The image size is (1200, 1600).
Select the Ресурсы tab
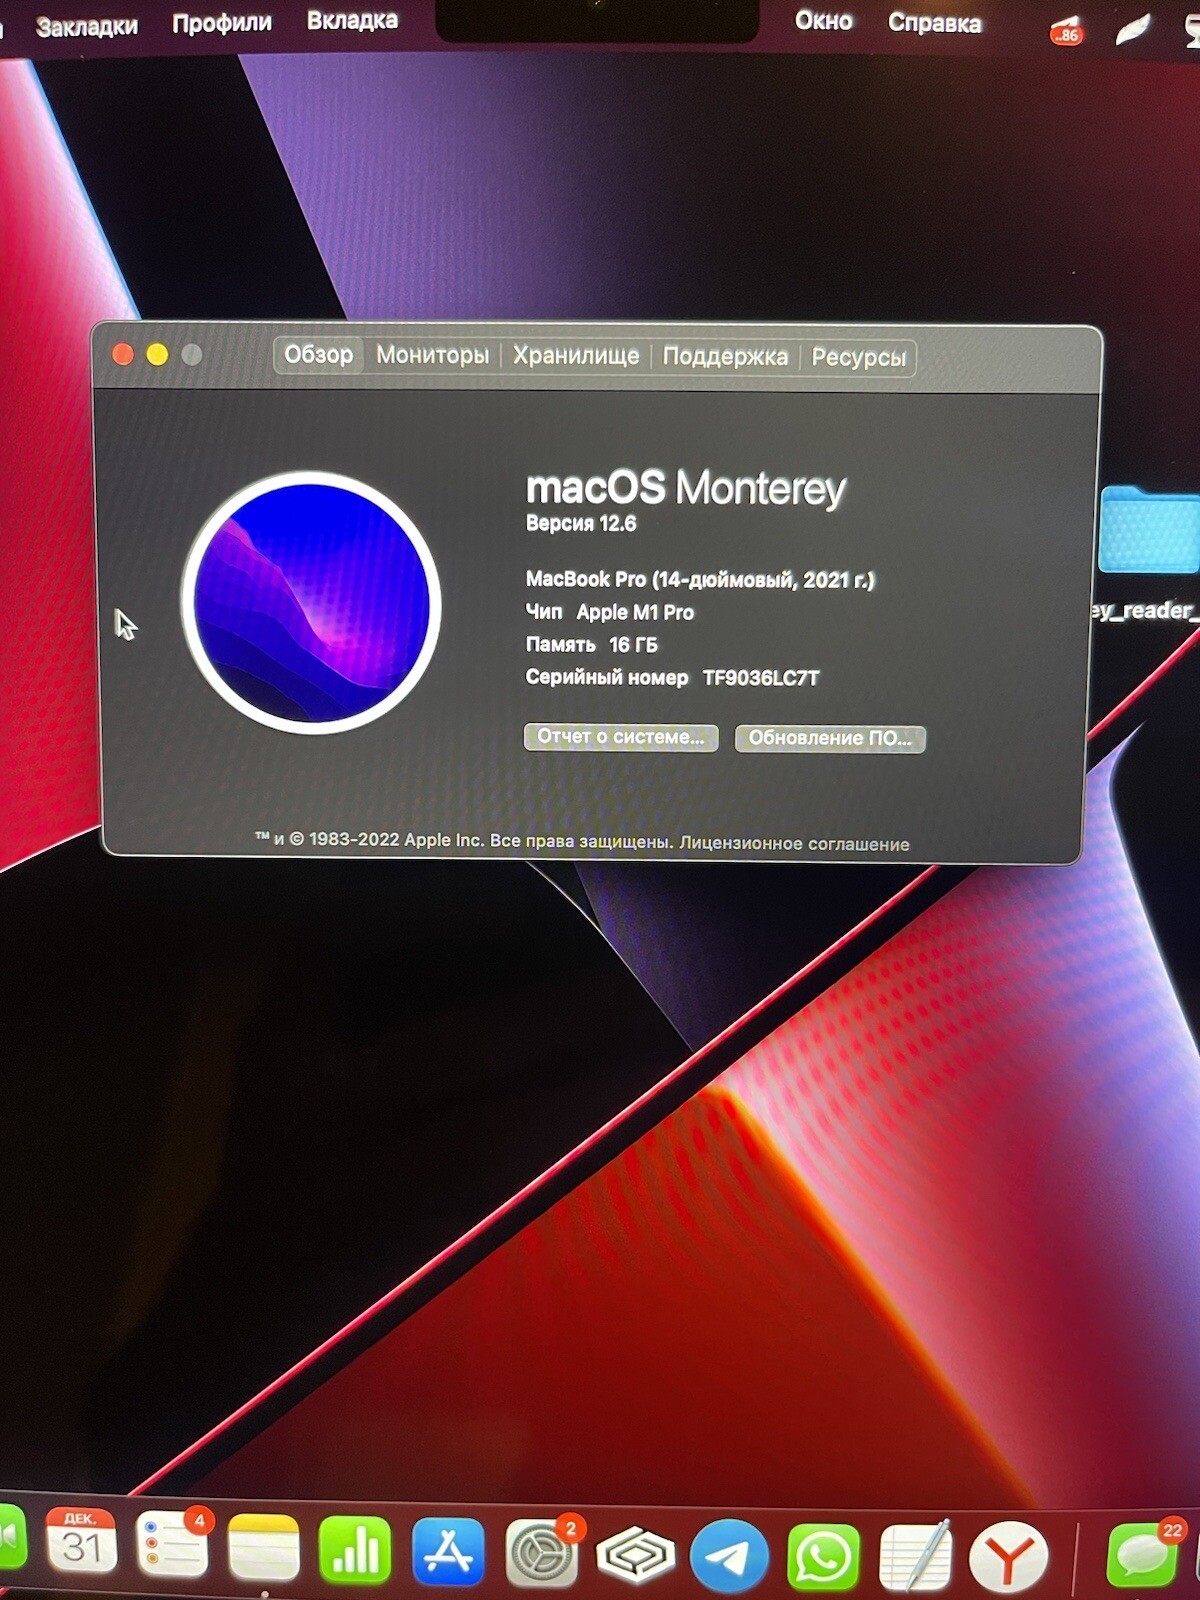858,357
